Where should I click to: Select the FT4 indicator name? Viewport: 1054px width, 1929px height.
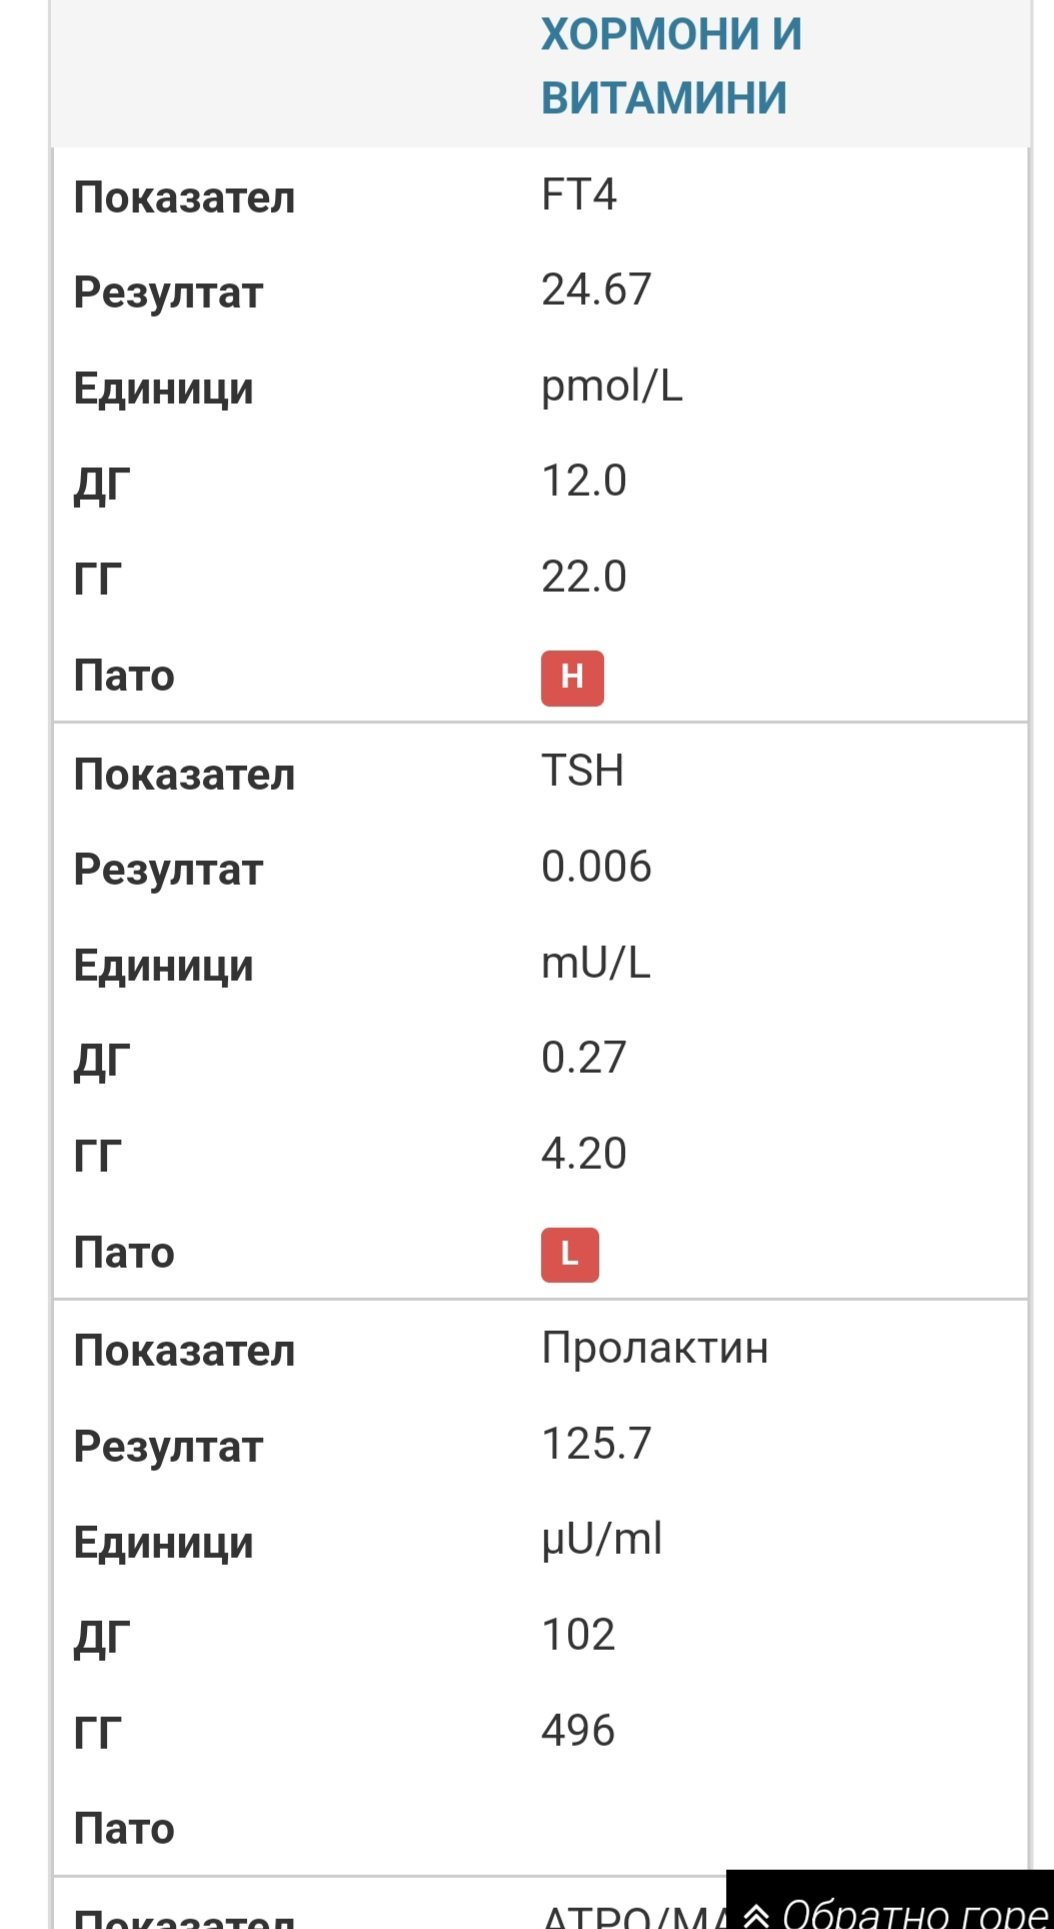pyautogui.click(x=578, y=194)
